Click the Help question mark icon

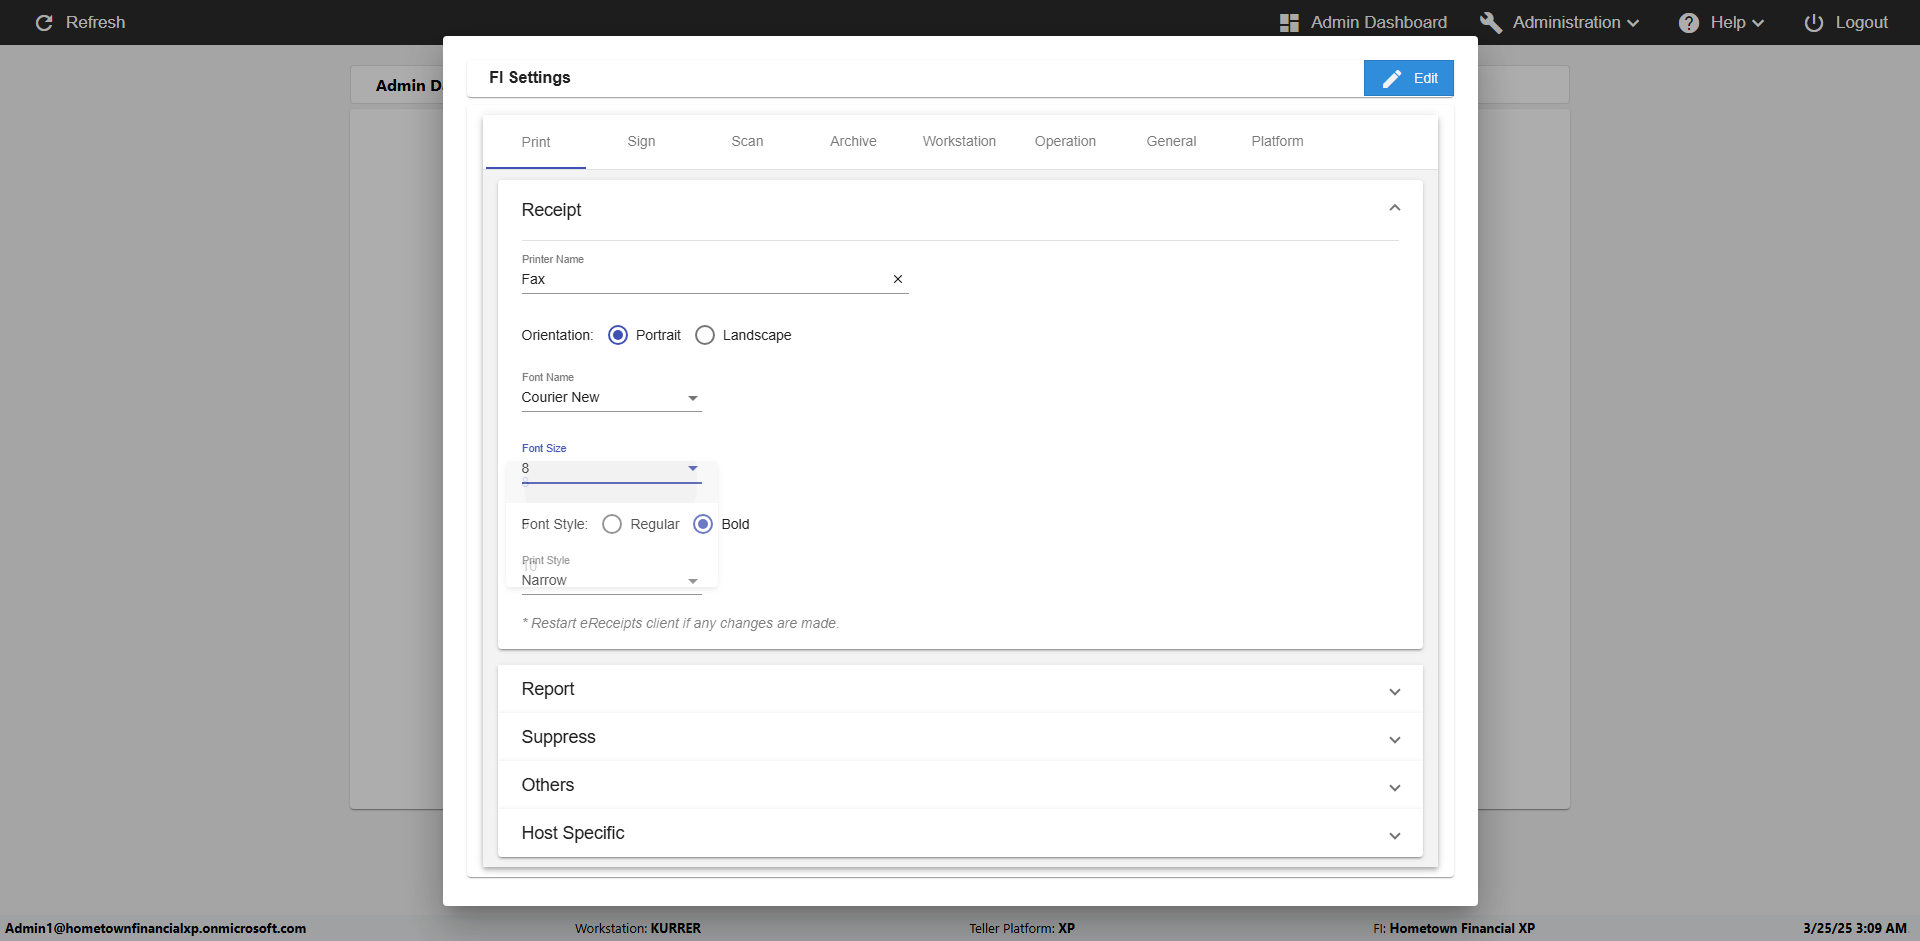[x=1688, y=23]
